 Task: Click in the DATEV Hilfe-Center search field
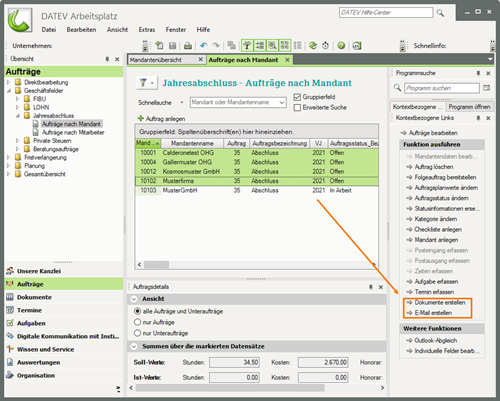pos(386,13)
